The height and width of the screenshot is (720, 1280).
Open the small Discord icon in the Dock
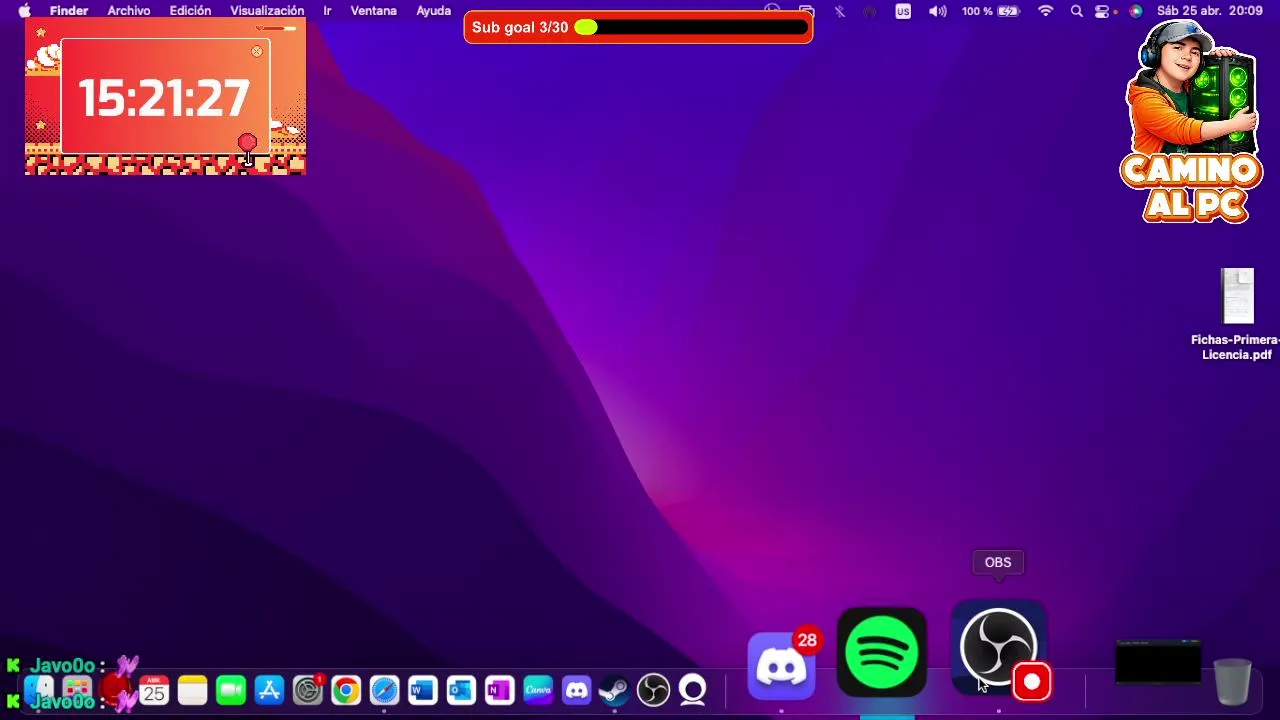[576, 690]
